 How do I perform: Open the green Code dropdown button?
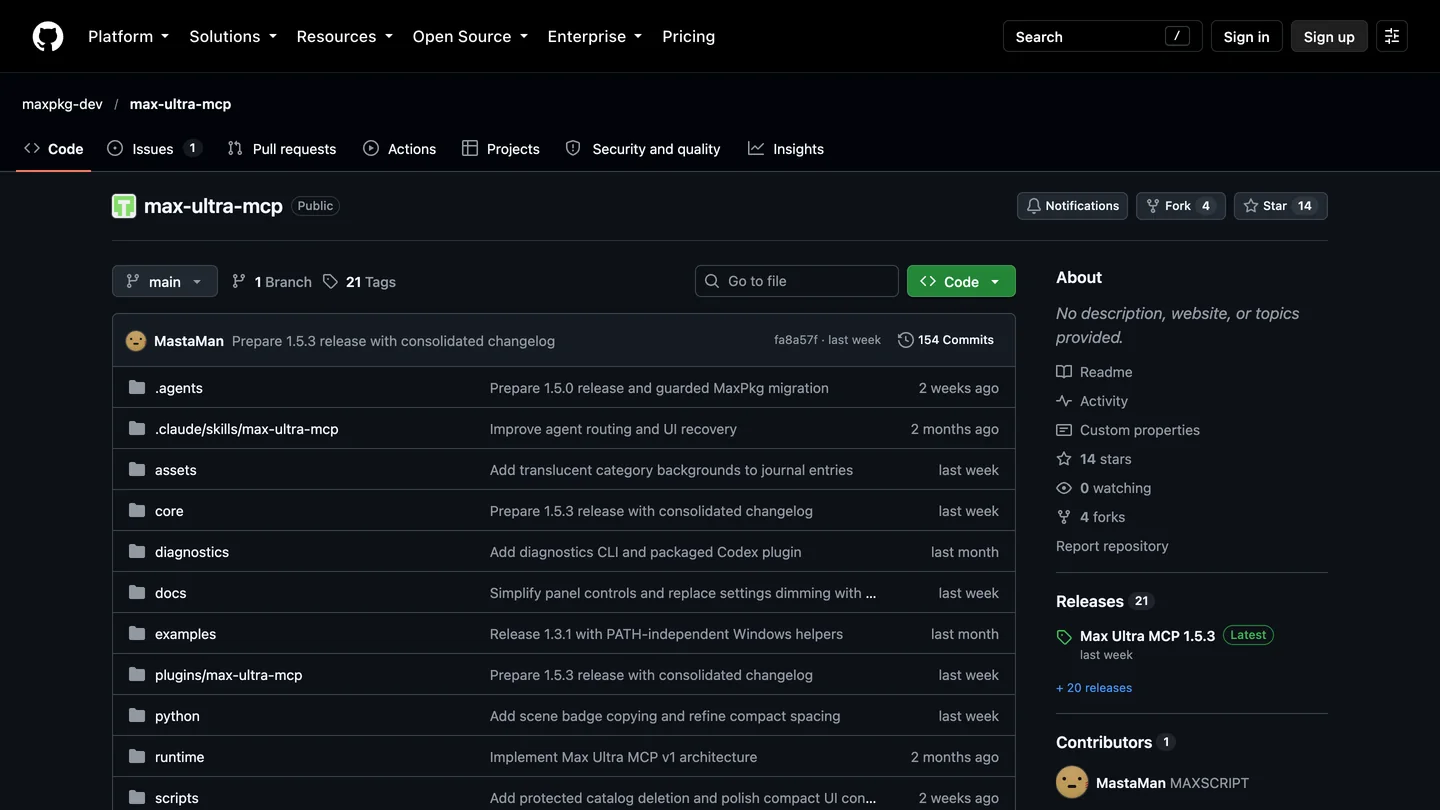point(961,282)
